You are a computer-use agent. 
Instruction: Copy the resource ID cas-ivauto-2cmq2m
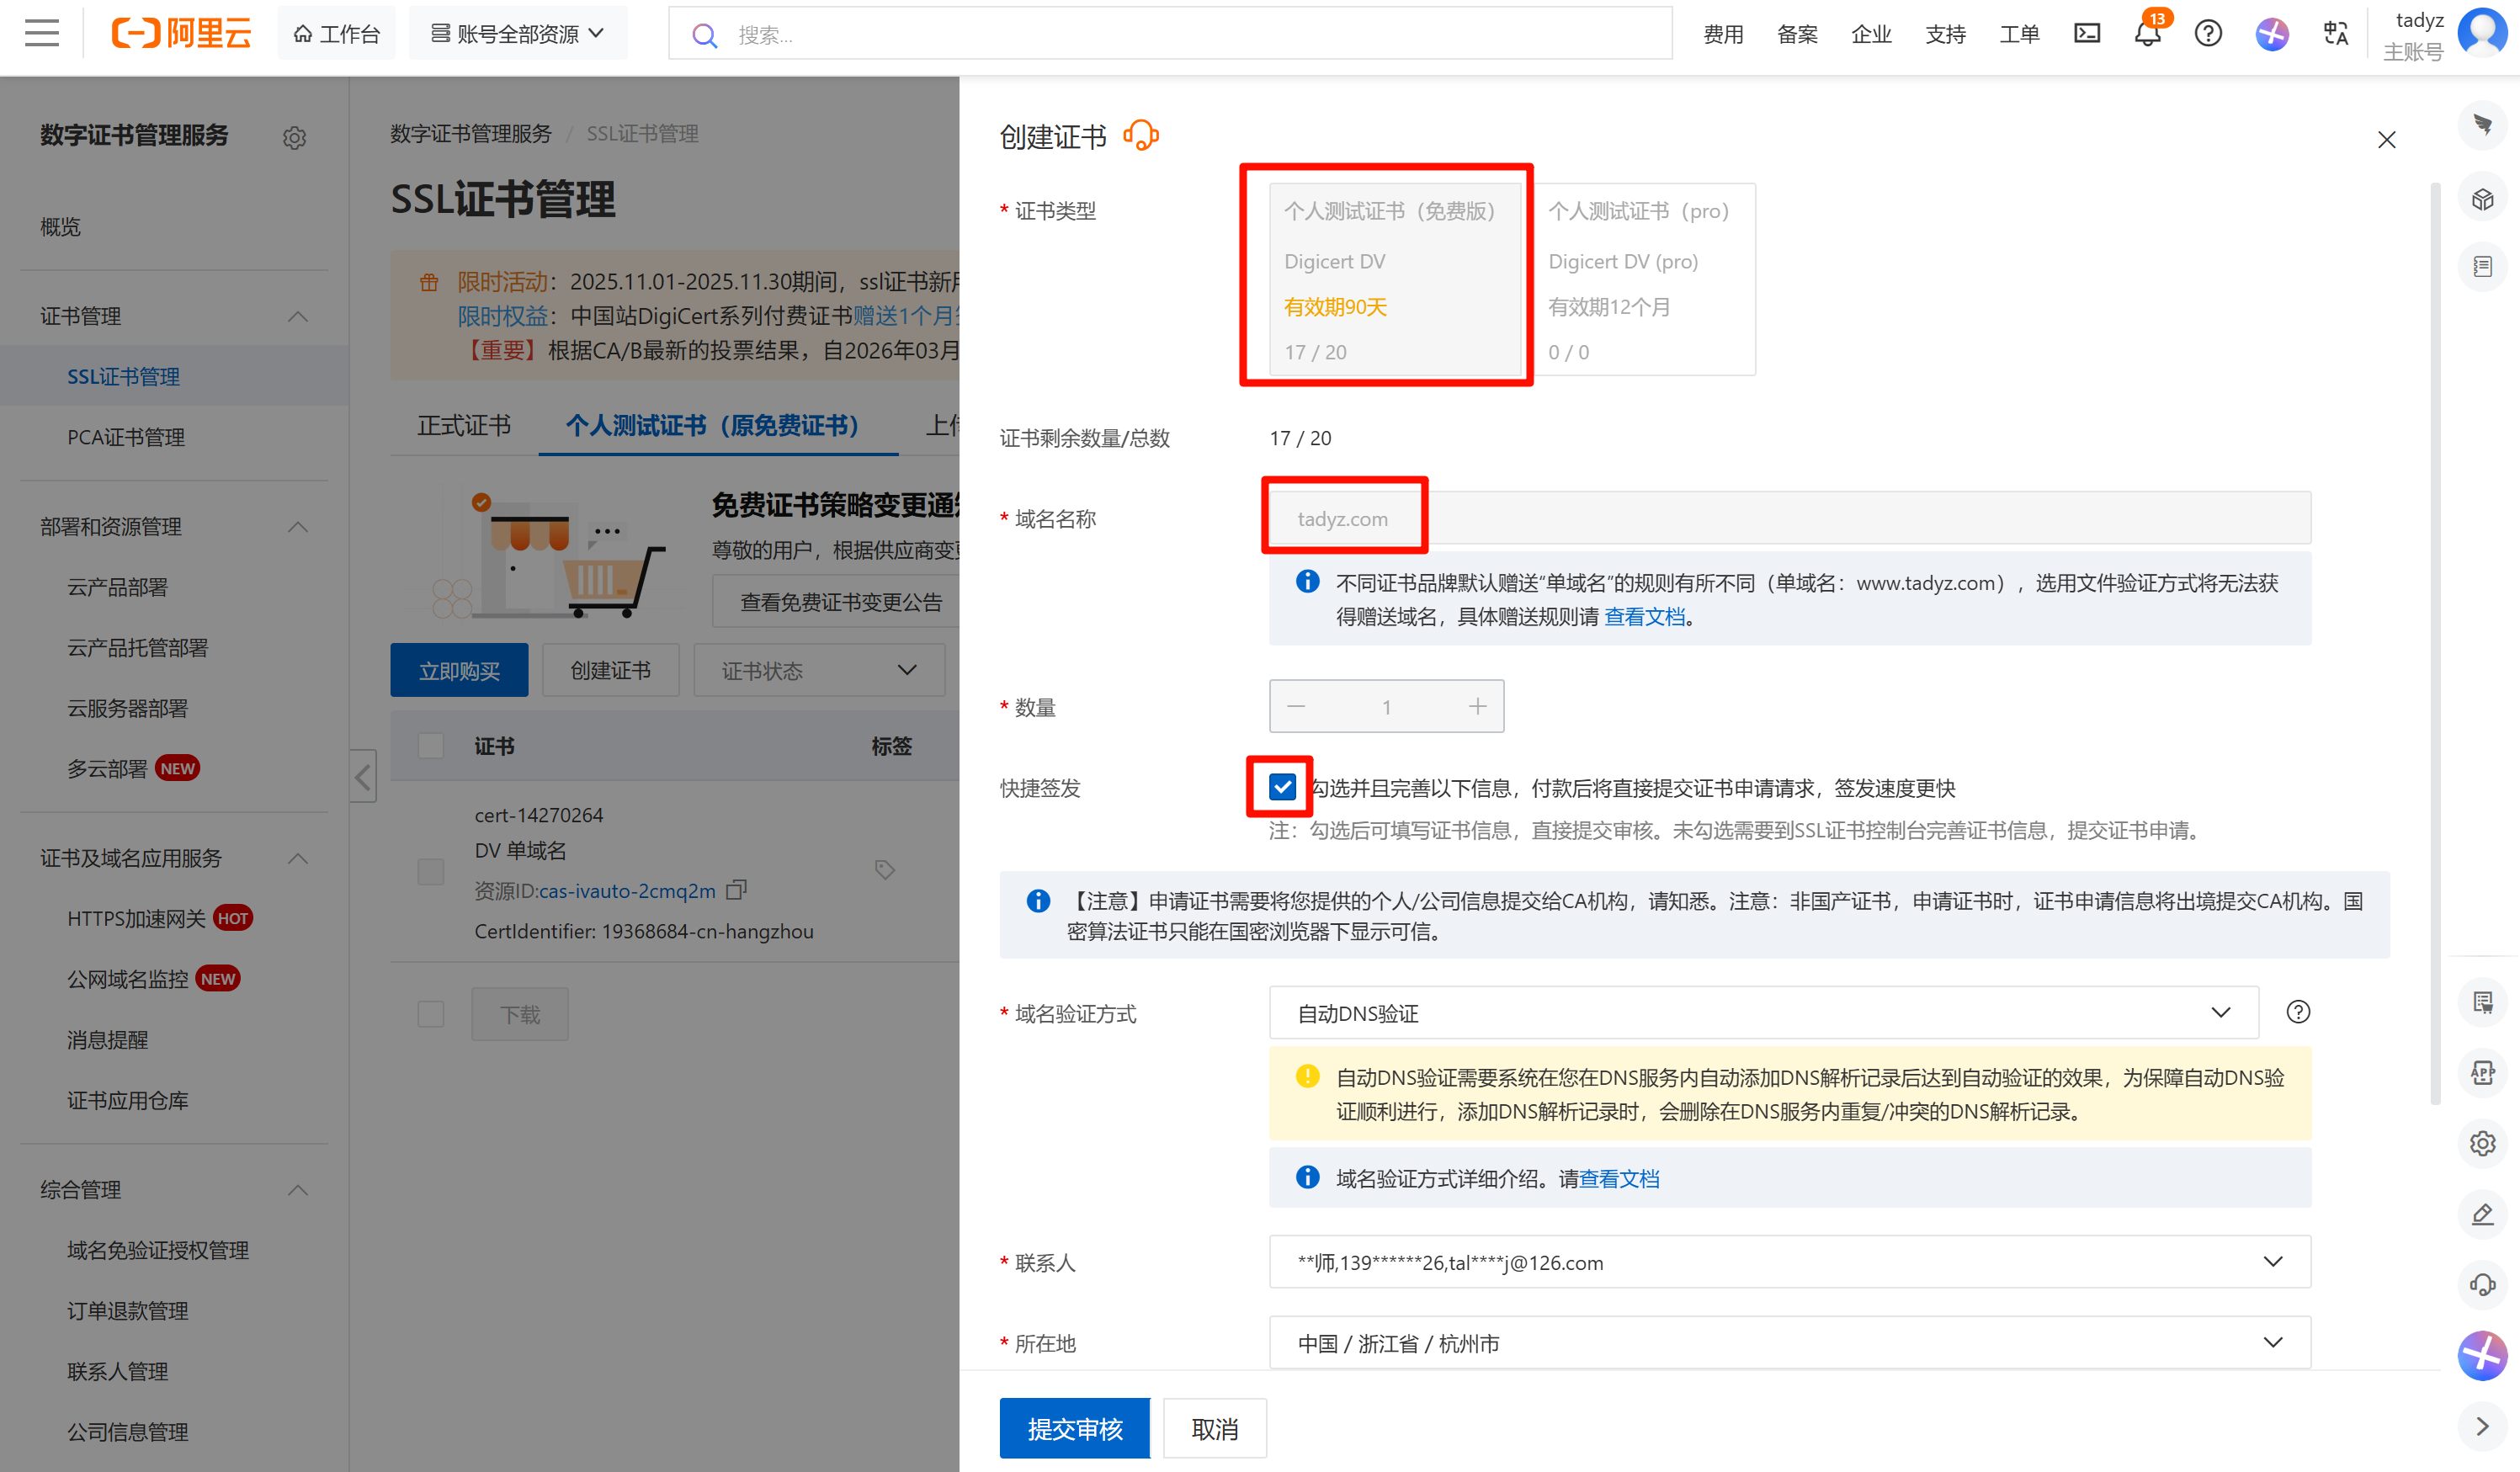pyautogui.click(x=737, y=889)
